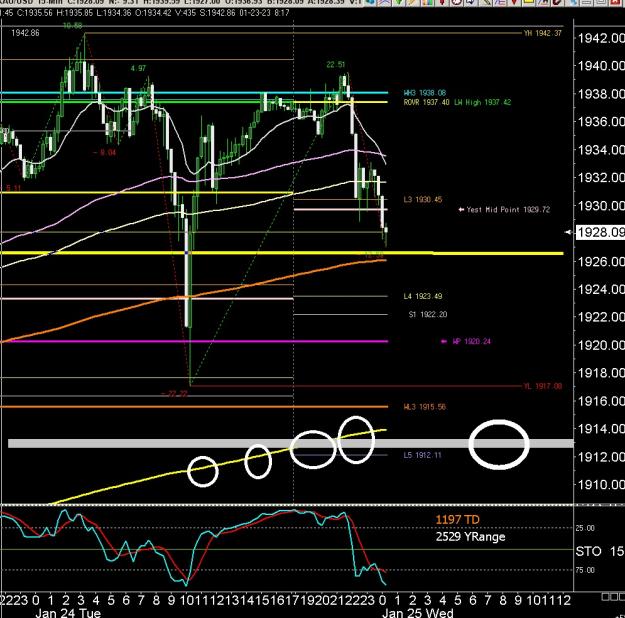The height and width of the screenshot is (618, 625).
Task: Select the WL3 1915.56 label
Action: pos(425,407)
